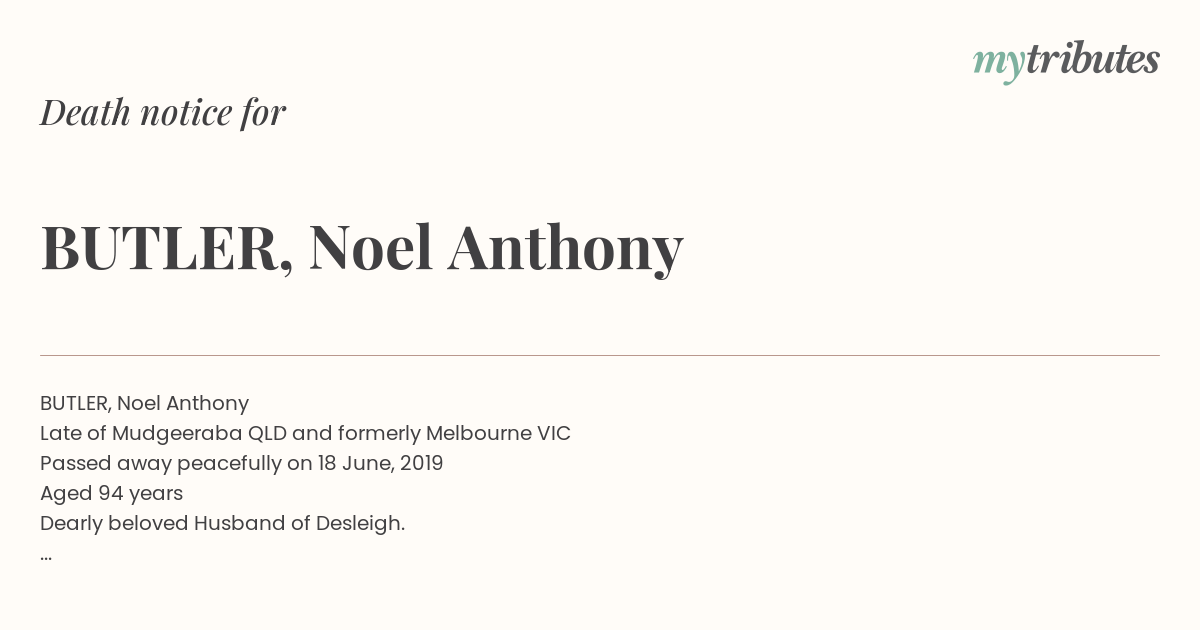Click the horizontal divider line

pyautogui.click(x=600, y=355)
